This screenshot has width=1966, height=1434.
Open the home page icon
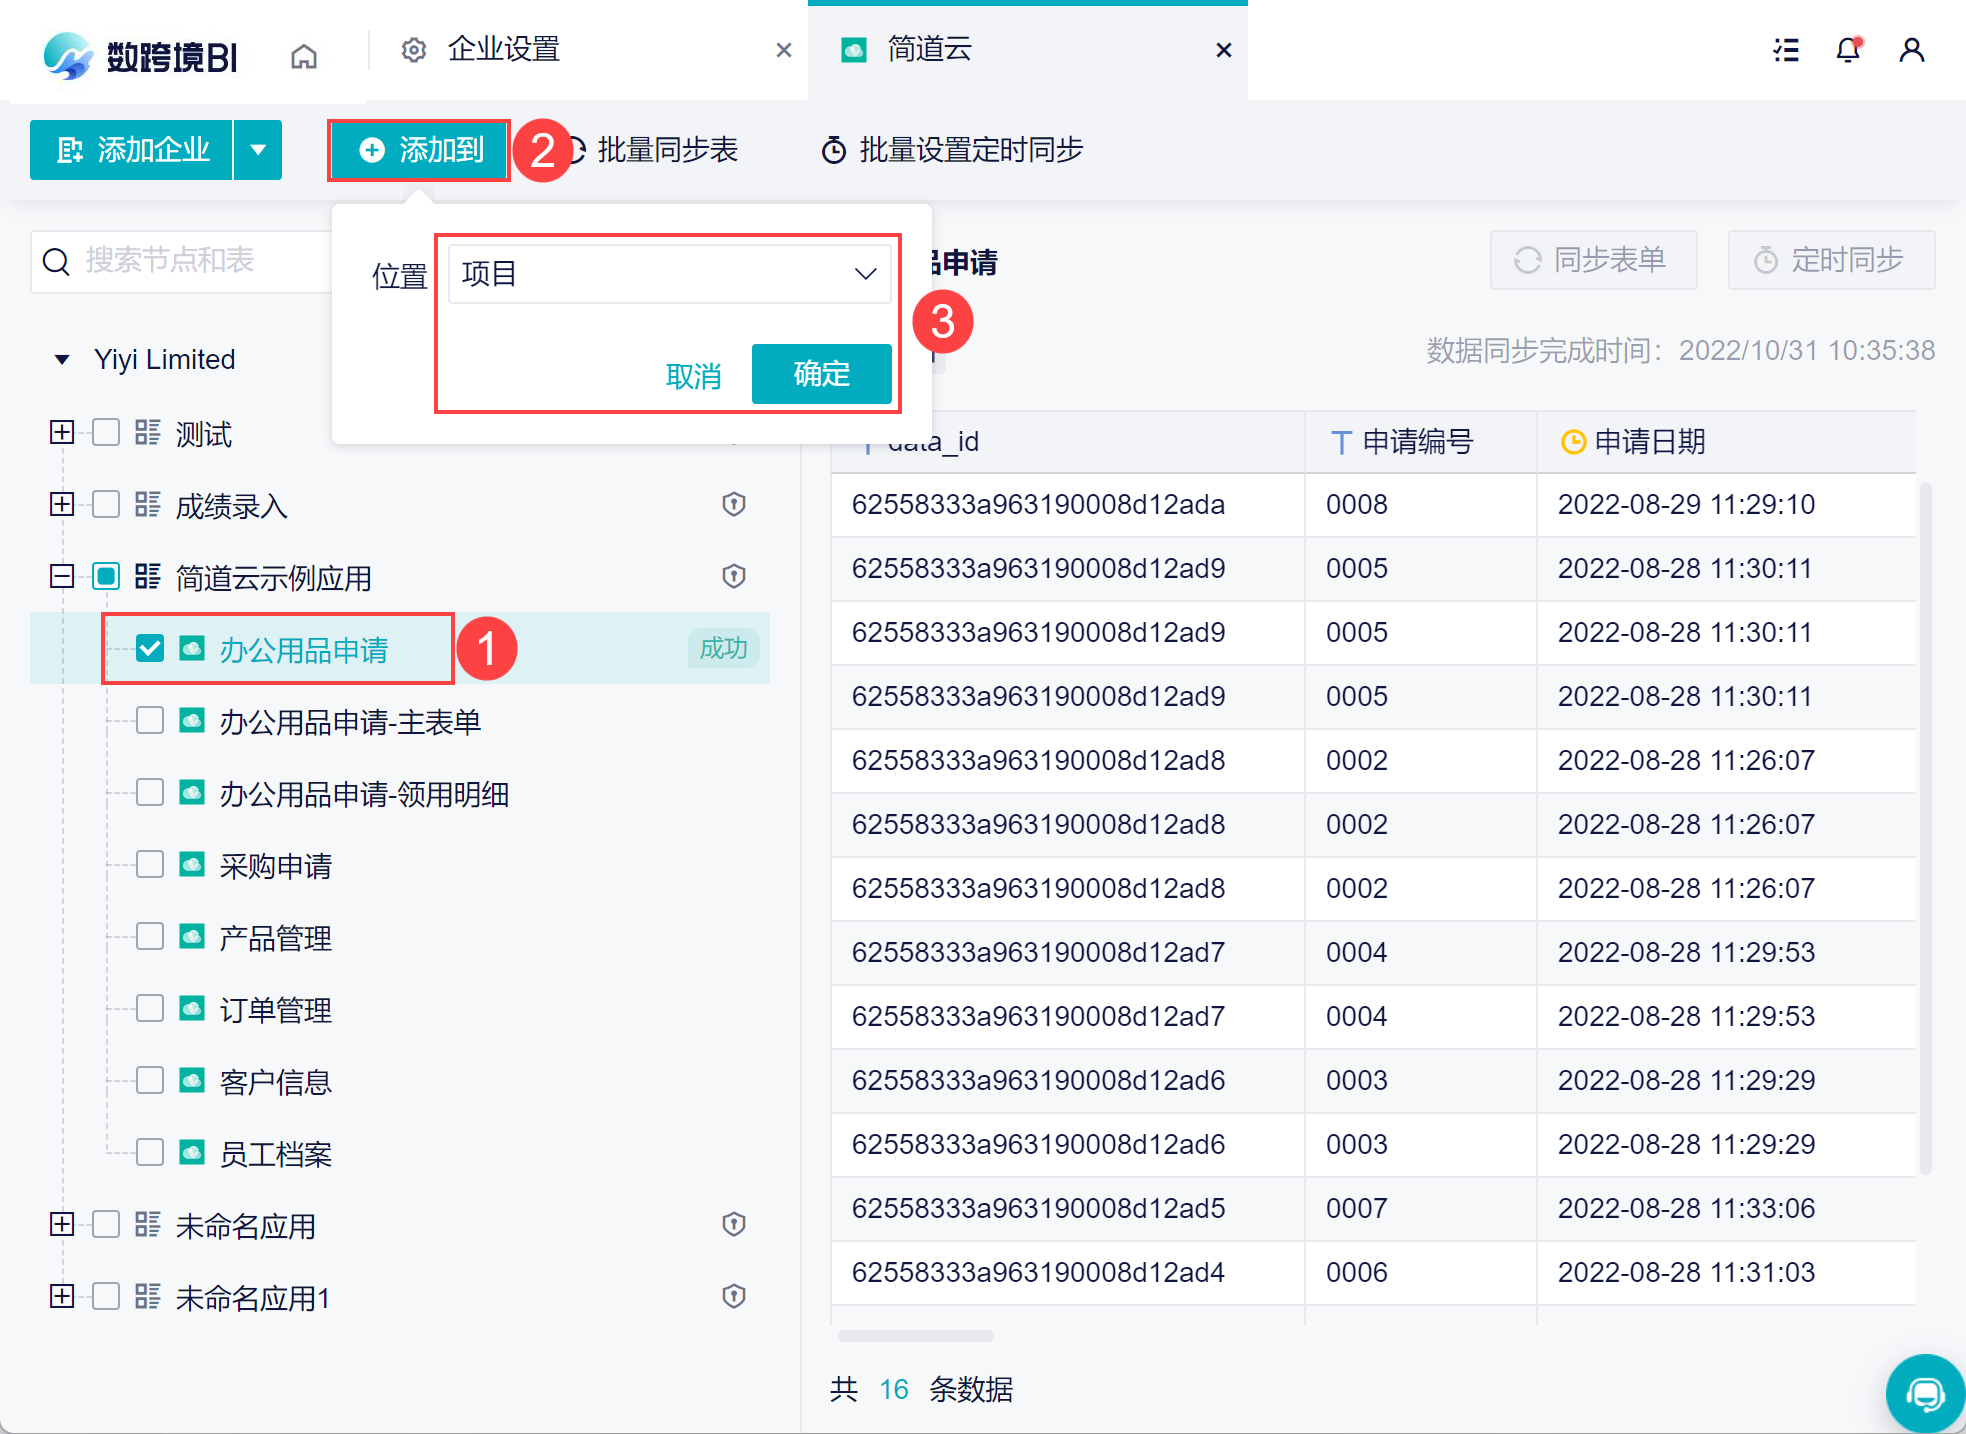click(304, 56)
